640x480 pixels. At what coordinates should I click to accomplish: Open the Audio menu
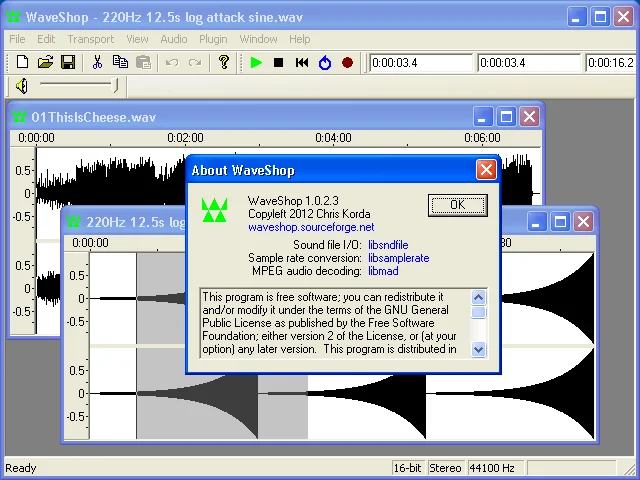click(x=173, y=39)
